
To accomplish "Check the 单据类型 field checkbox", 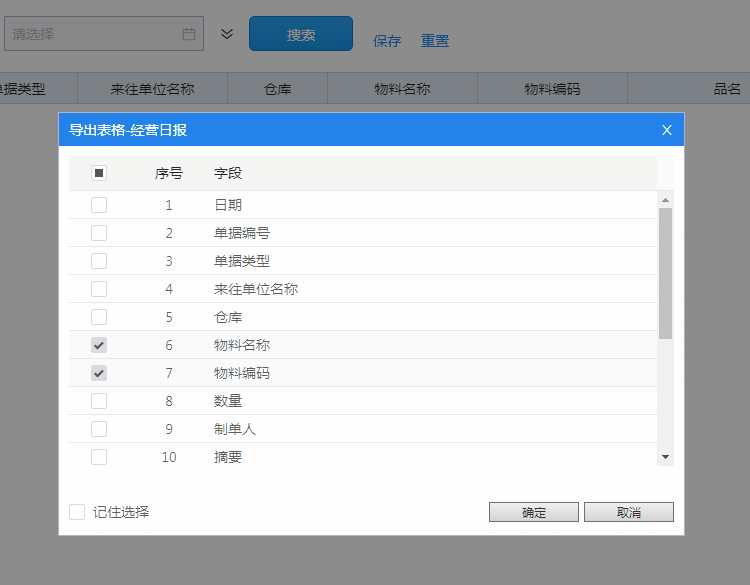I will point(99,261).
